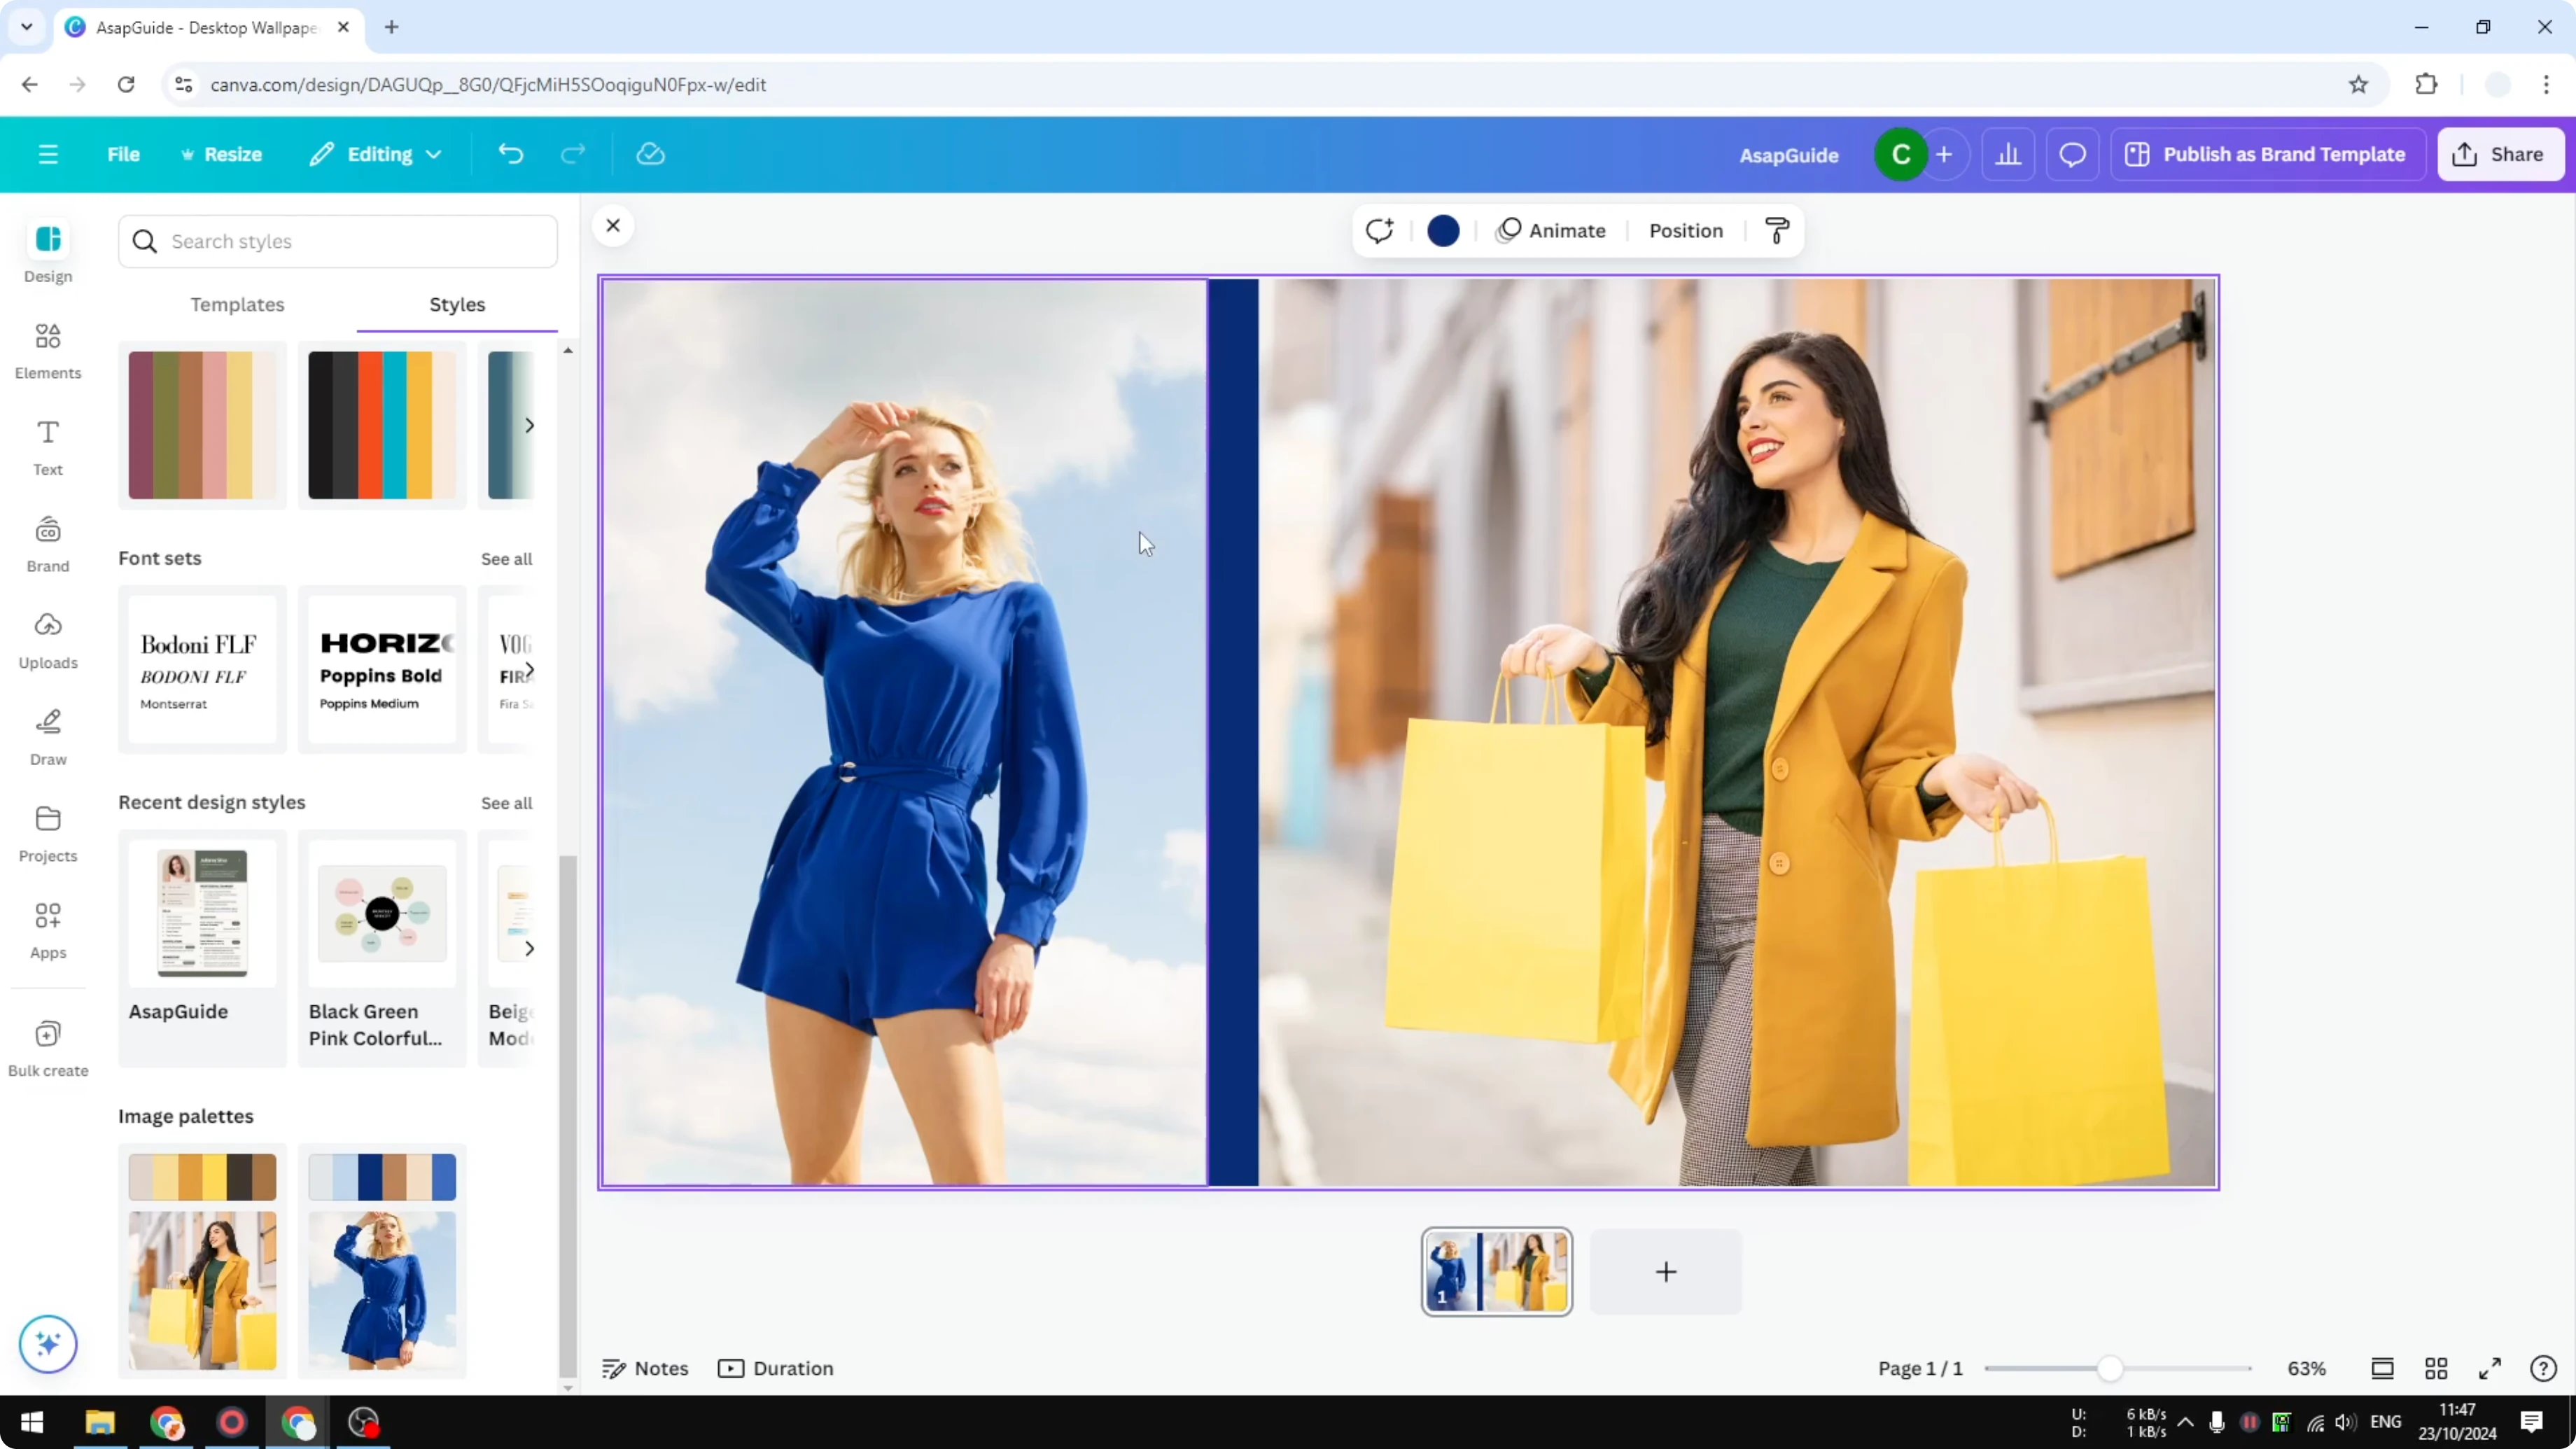Screen dimensions: 2576x1449
Task: Select the Draw tool
Action: (47, 737)
